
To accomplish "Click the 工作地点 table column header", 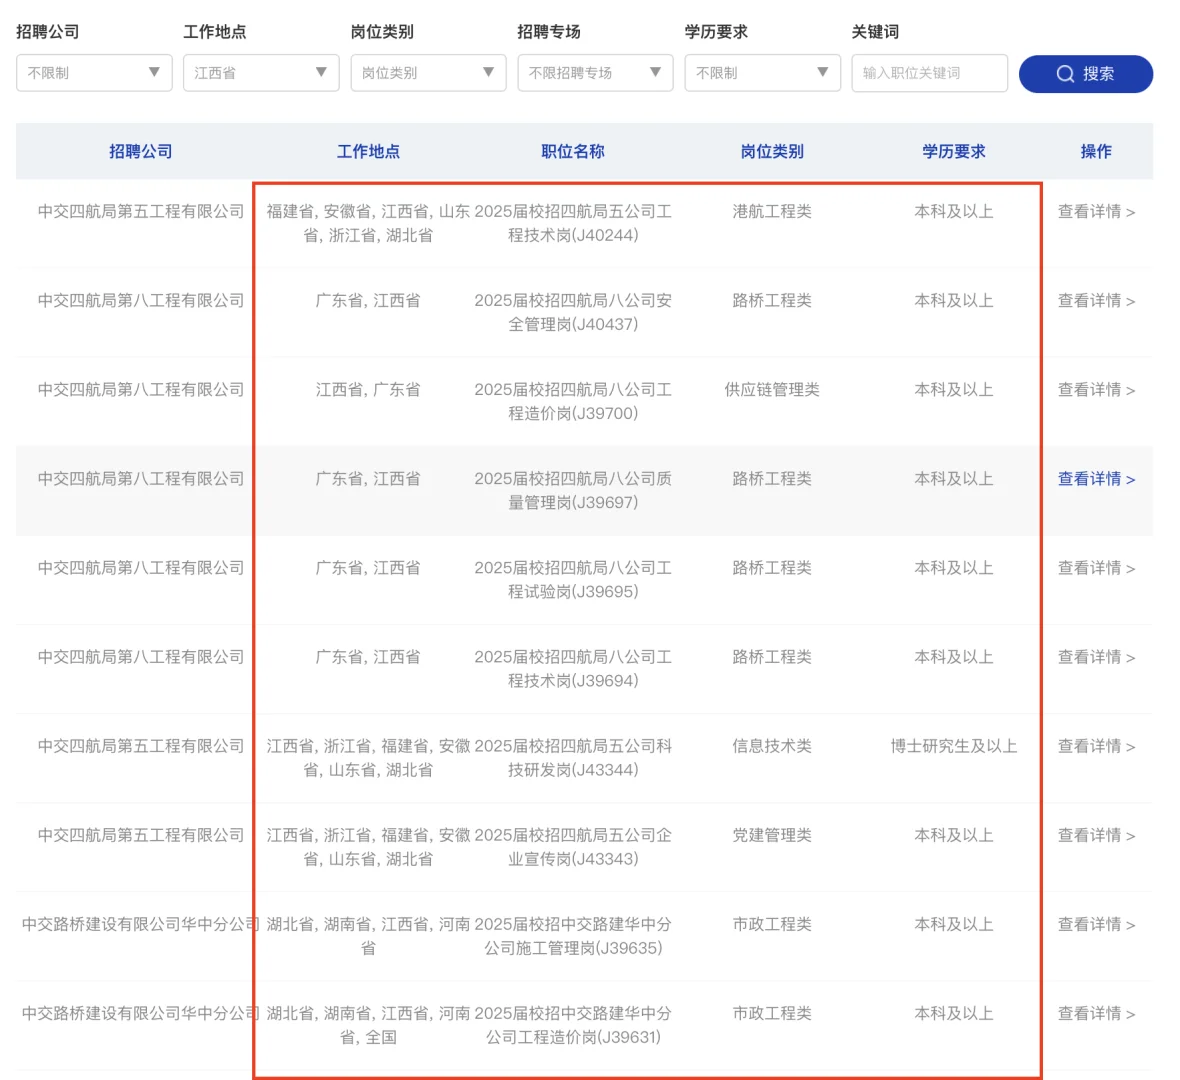I will click(x=368, y=151).
